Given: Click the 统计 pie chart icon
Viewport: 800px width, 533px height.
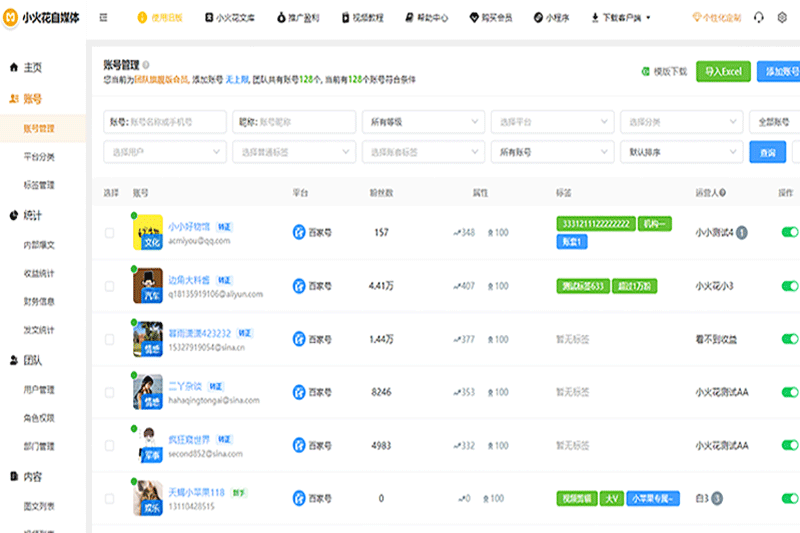Looking at the screenshot, I should point(14,215).
